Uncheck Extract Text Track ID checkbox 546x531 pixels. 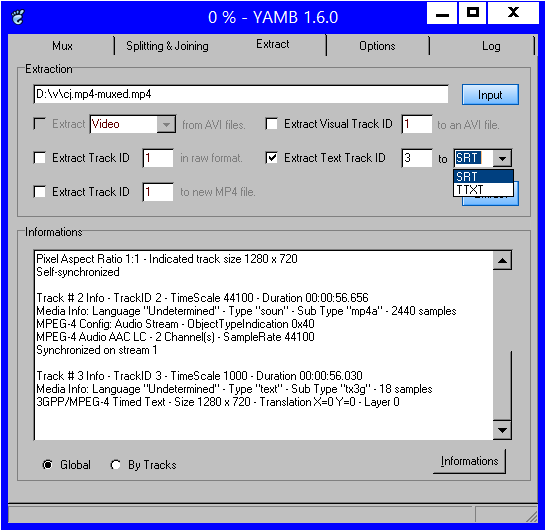point(272,158)
